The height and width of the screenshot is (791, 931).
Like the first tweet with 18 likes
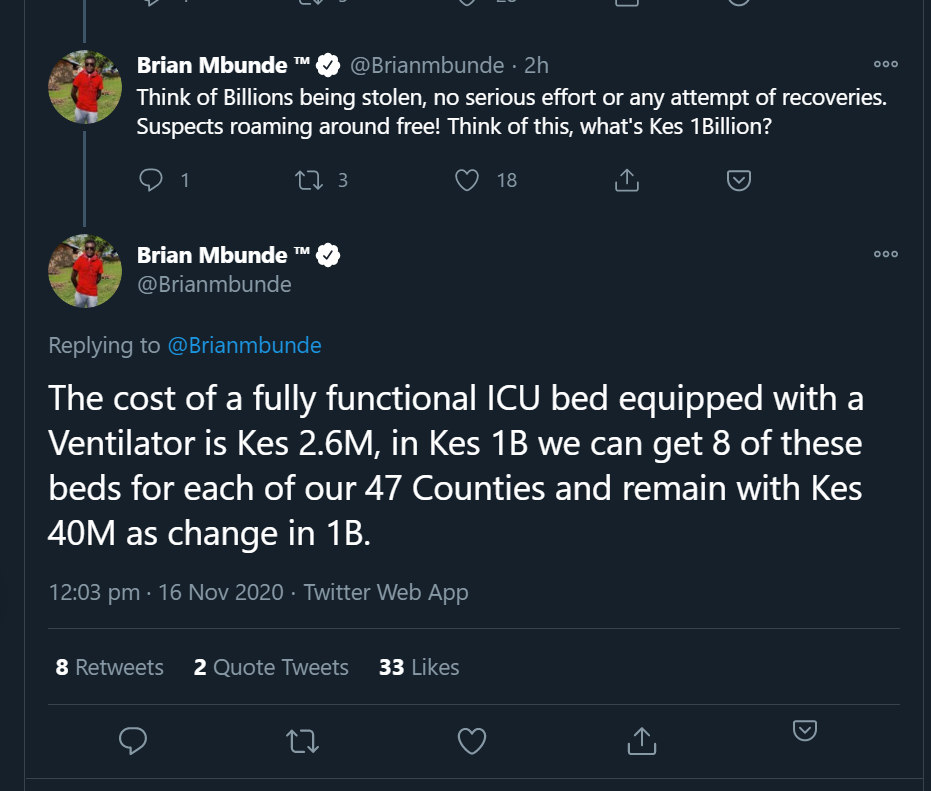click(x=467, y=180)
